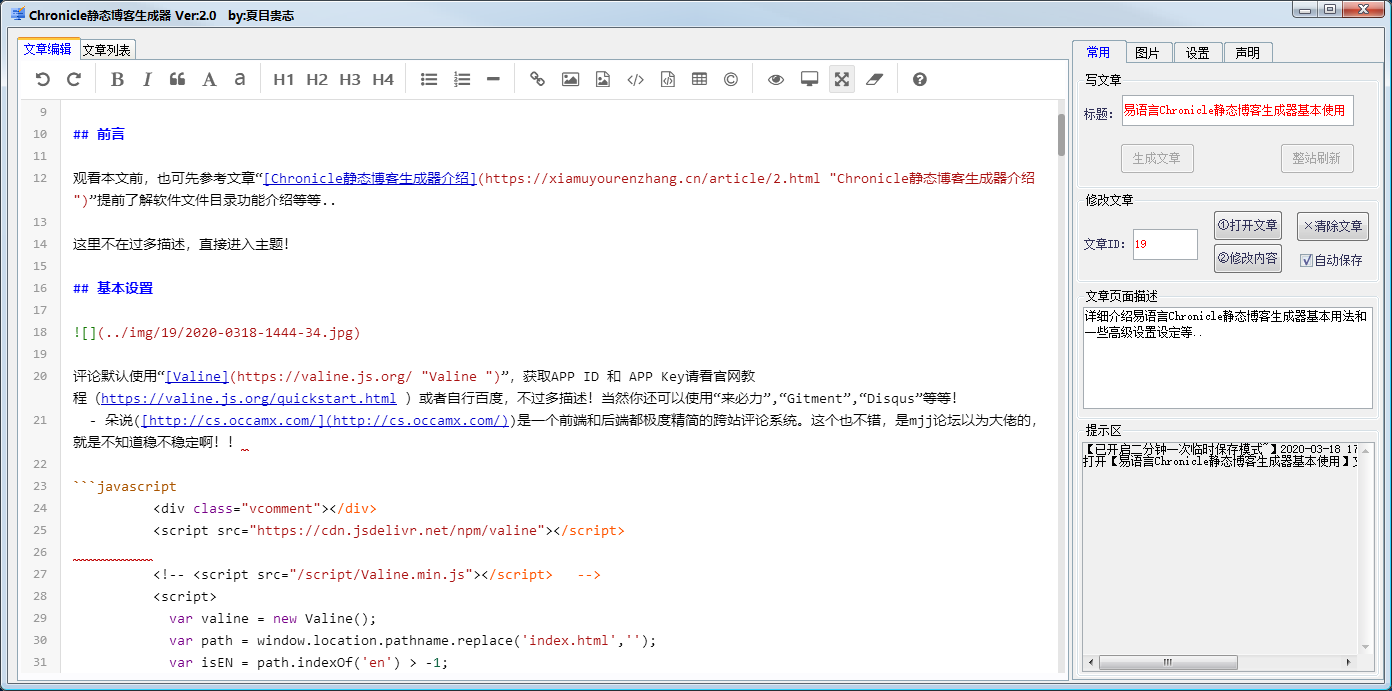This screenshot has height=691, width=1392.
Task: Click the ①打开文章 button
Action: click(x=1248, y=226)
